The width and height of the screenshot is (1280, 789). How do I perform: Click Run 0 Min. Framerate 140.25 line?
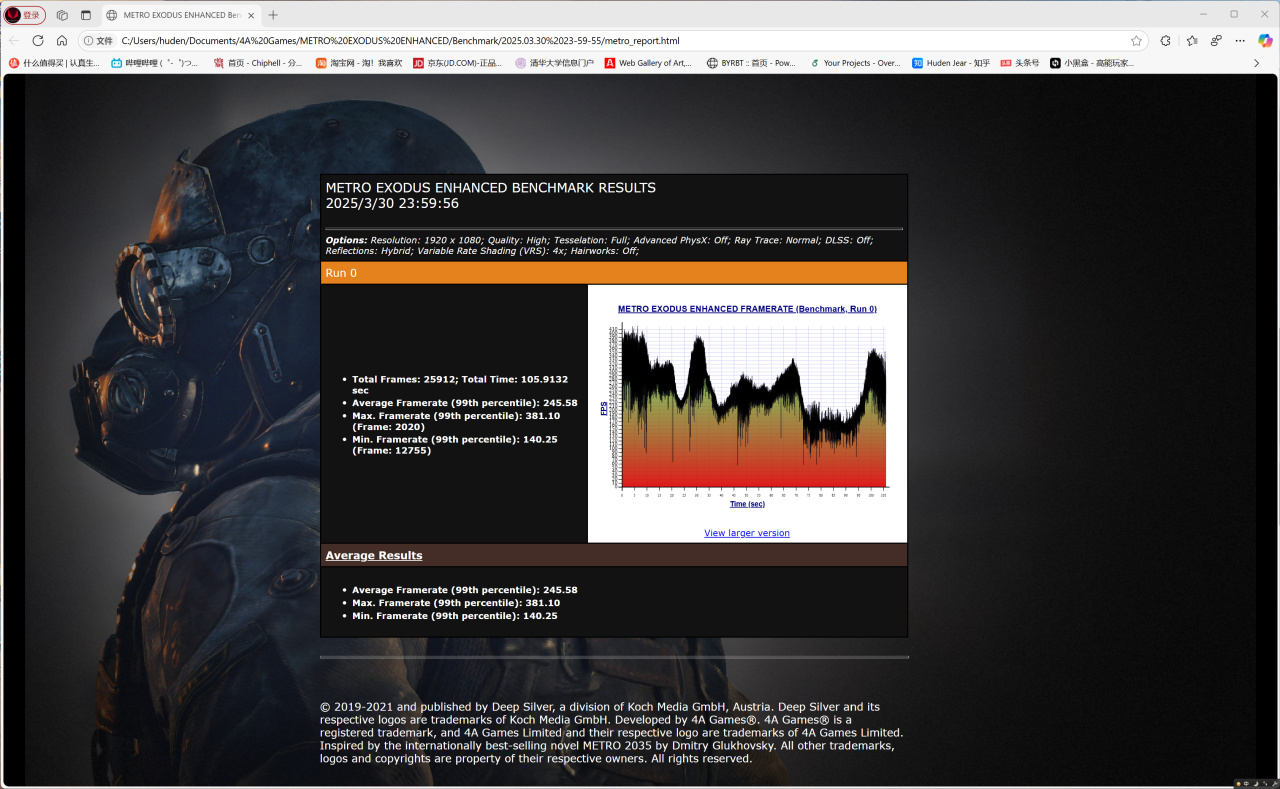pos(455,445)
